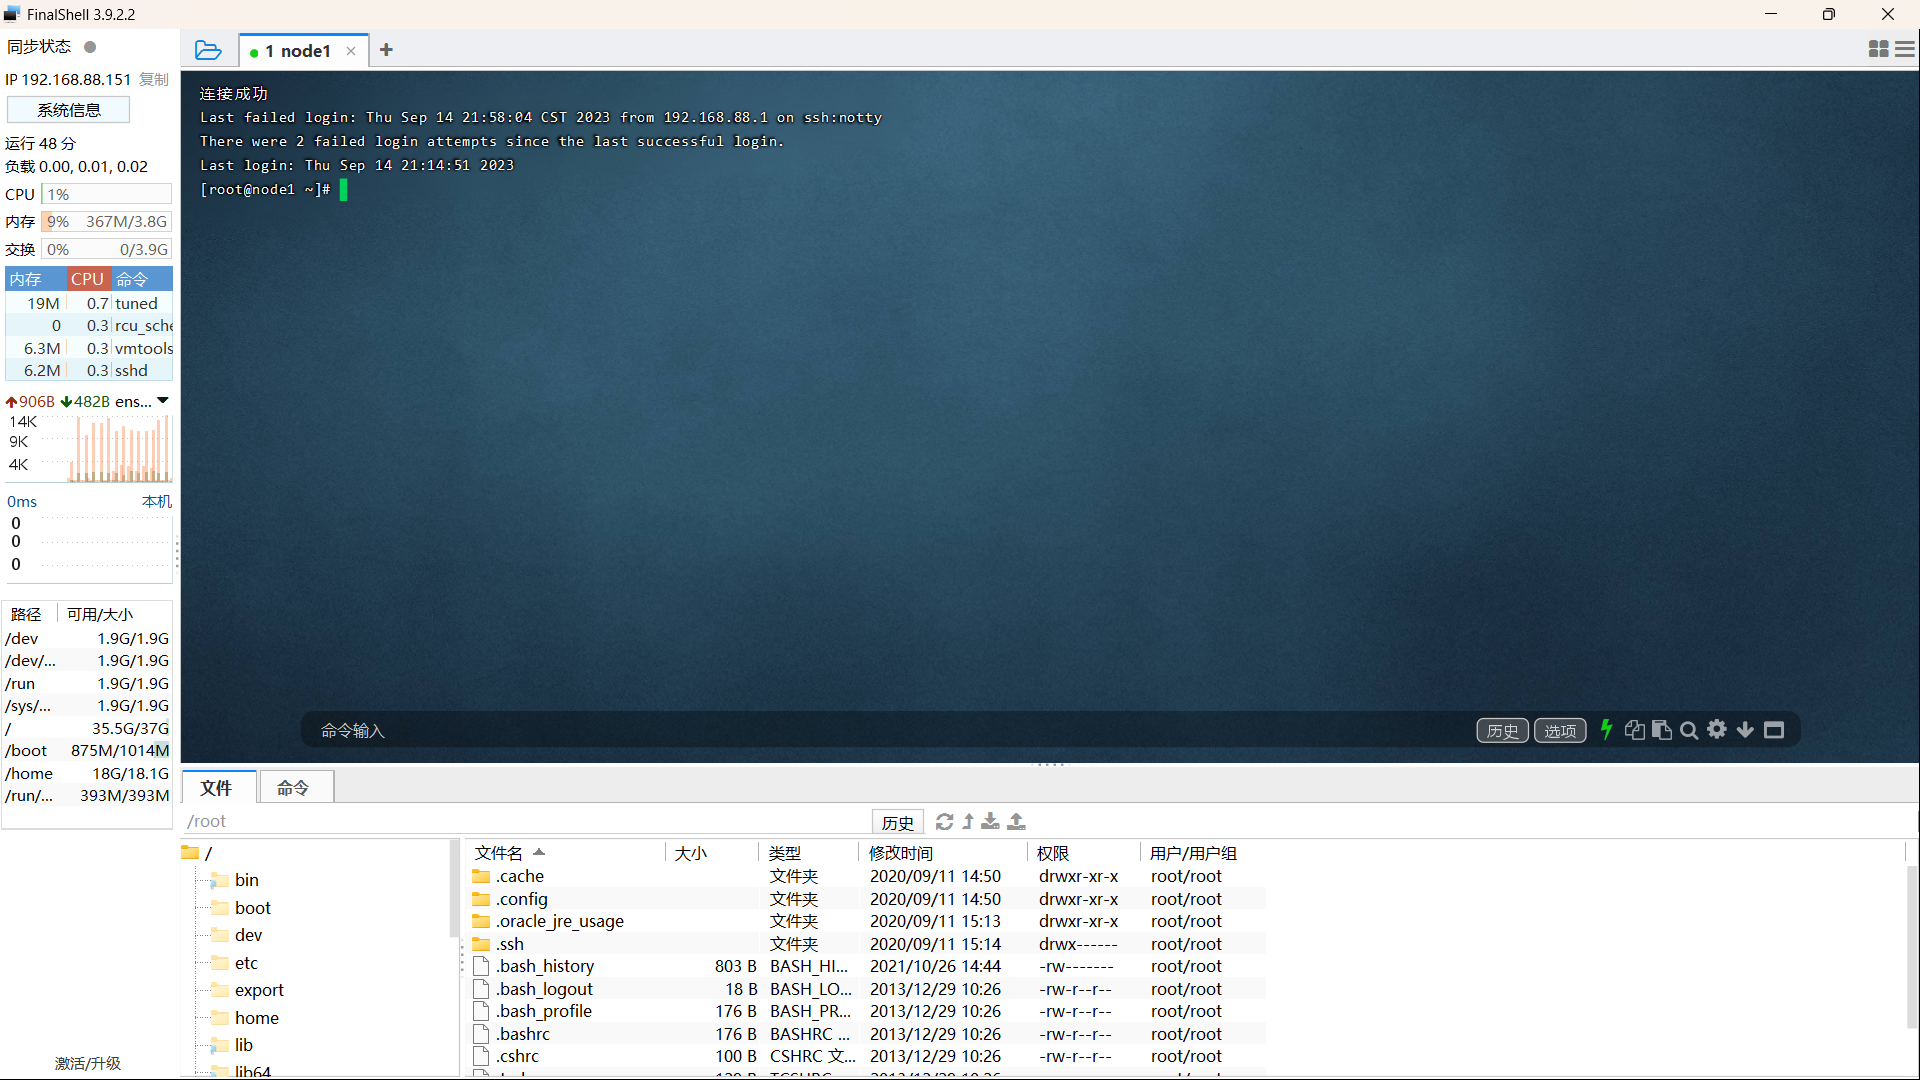Open the network interface dropdown arrow
The image size is (1920, 1080).
click(163, 401)
